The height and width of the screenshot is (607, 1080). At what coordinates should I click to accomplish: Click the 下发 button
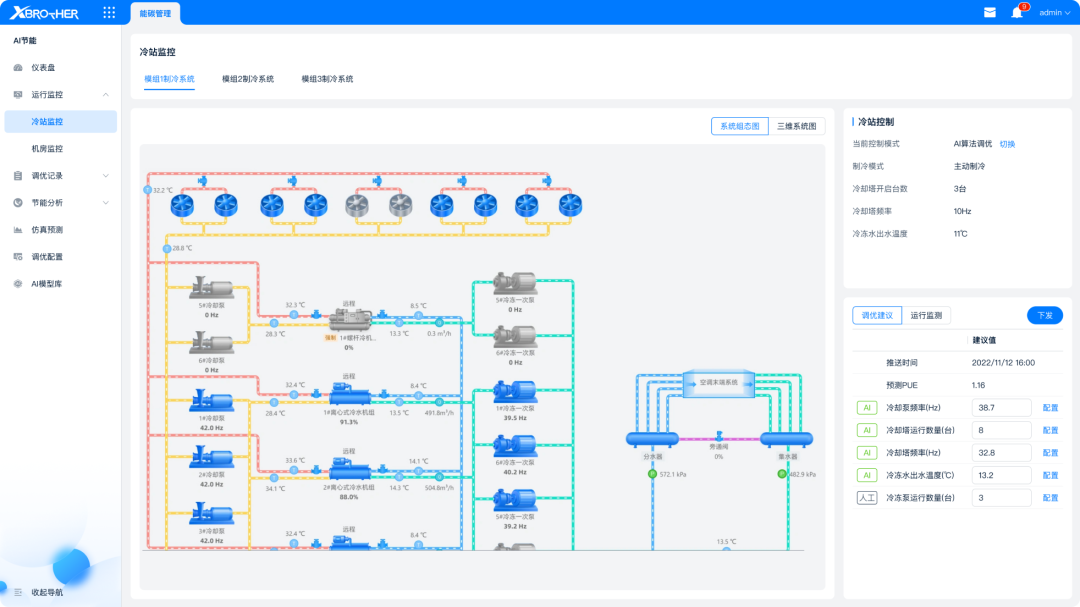[x=1045, y=315]
